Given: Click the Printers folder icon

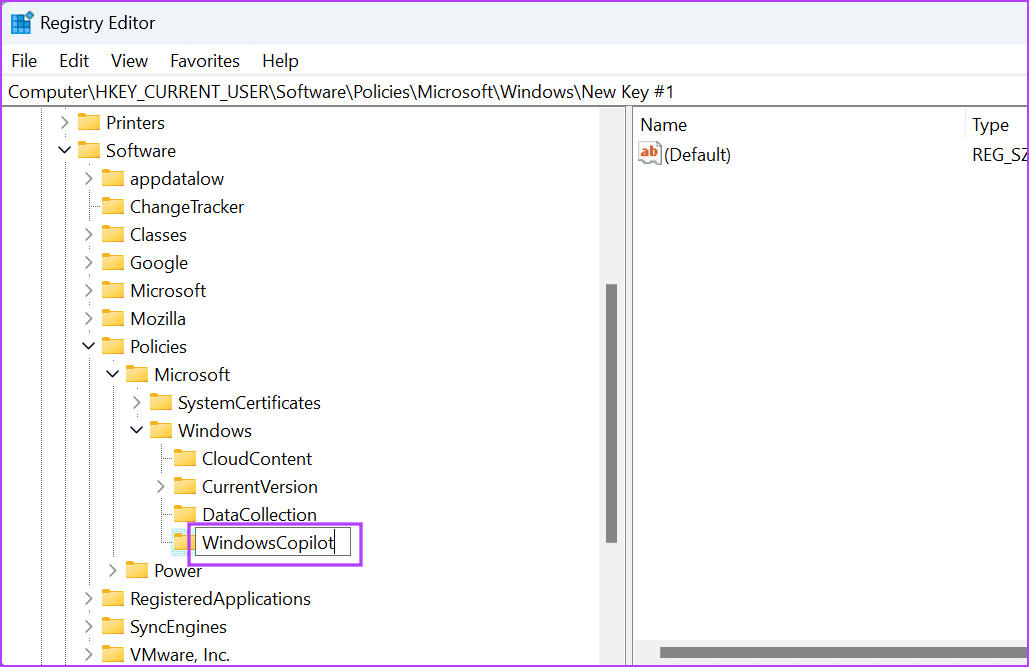Looking at the screenshot, I should (x=89, y=123).
